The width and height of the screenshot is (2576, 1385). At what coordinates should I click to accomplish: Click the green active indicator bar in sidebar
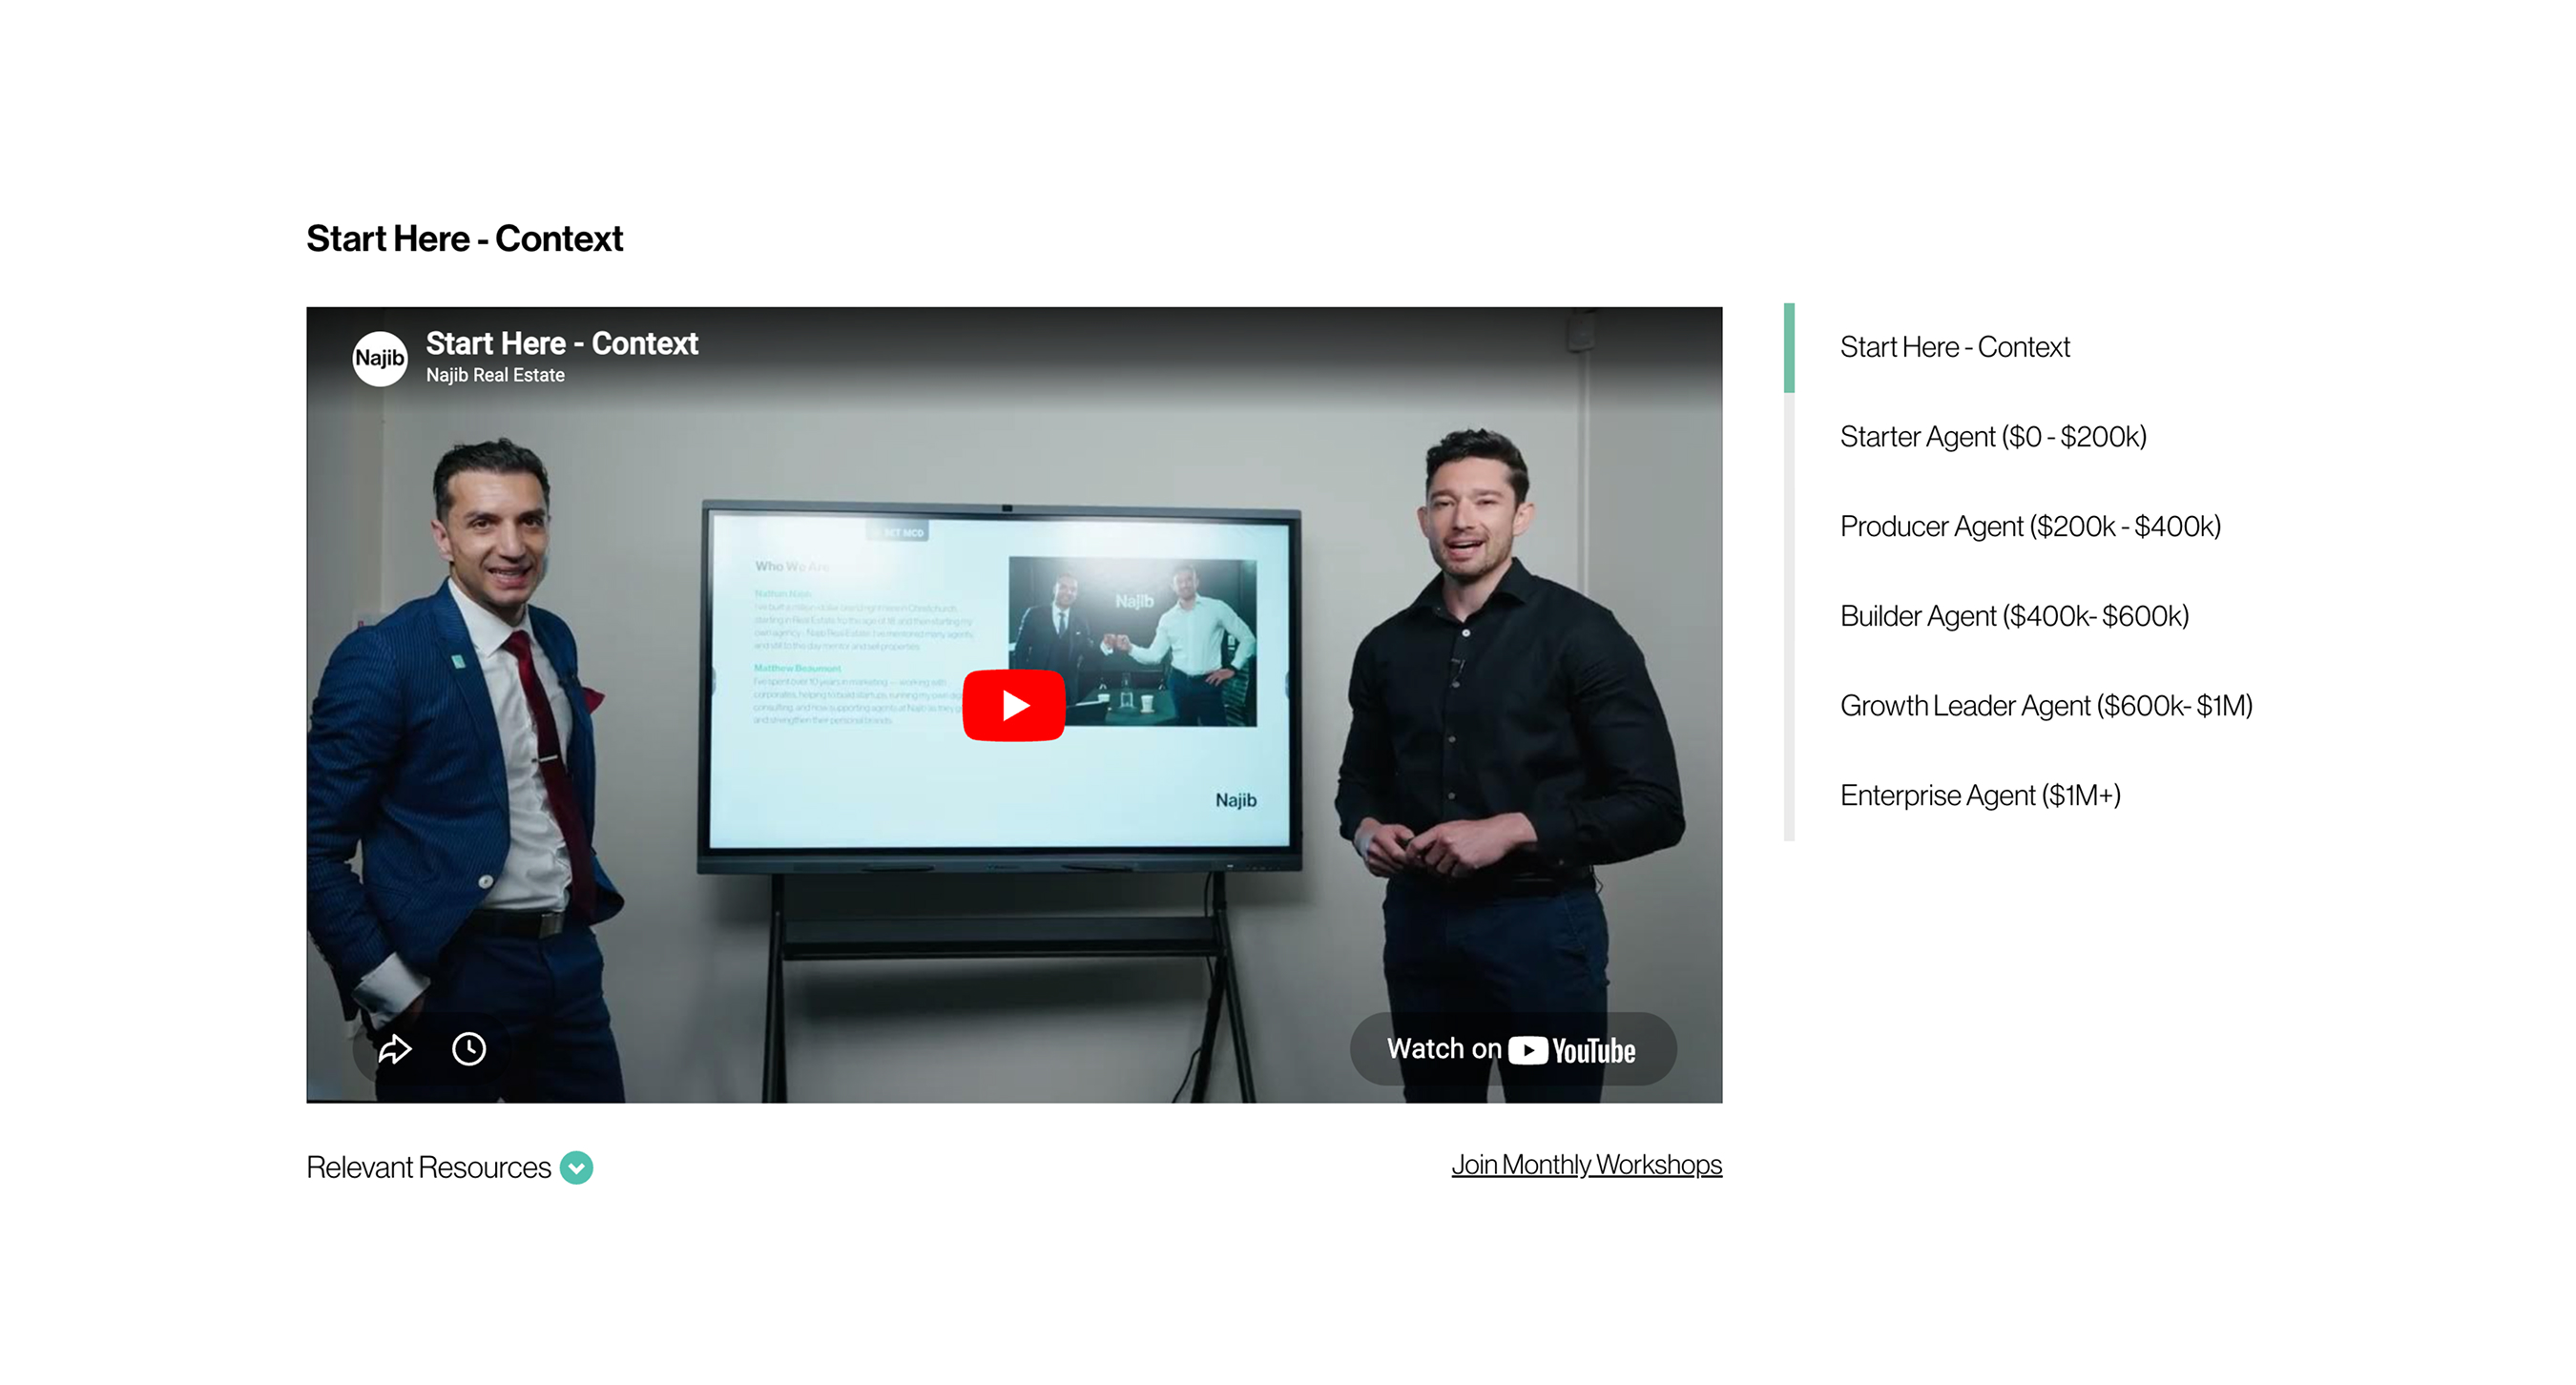coord(1789,347)
